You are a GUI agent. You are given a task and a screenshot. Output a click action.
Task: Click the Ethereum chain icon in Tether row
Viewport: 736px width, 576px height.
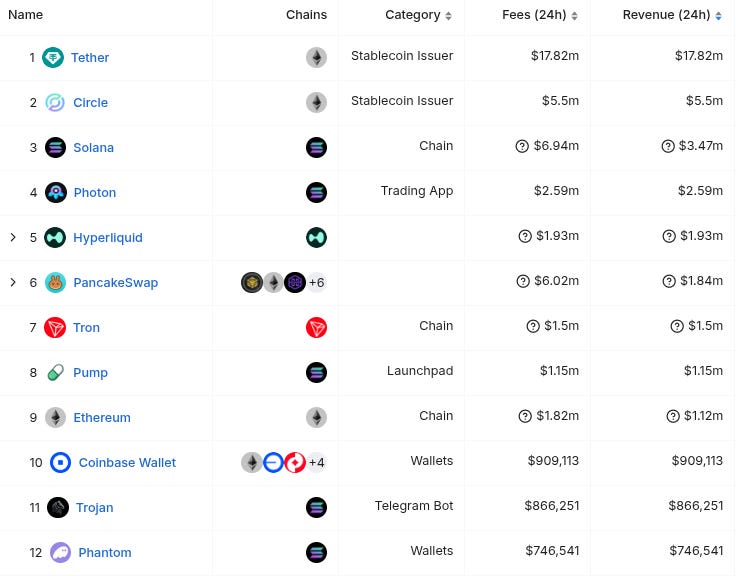click(316, 57)
